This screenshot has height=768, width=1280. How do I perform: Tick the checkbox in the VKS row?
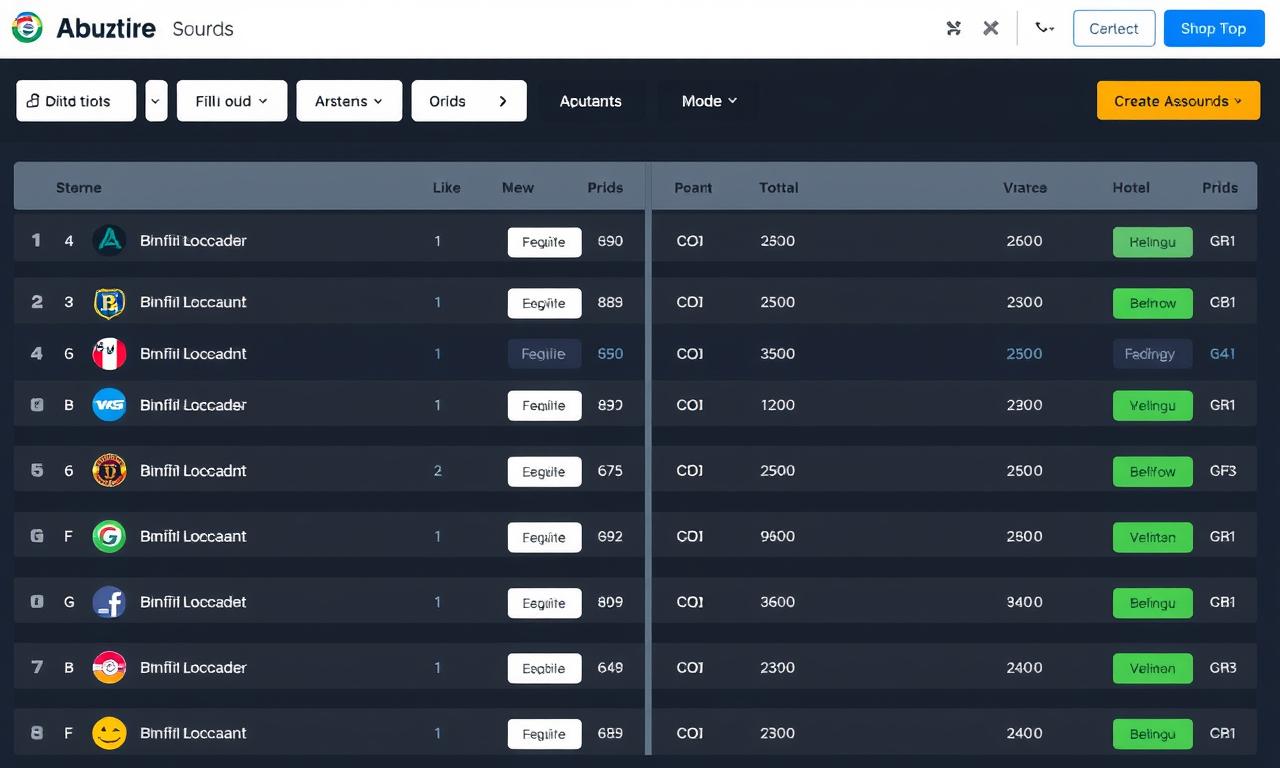(x=37, y=405)
